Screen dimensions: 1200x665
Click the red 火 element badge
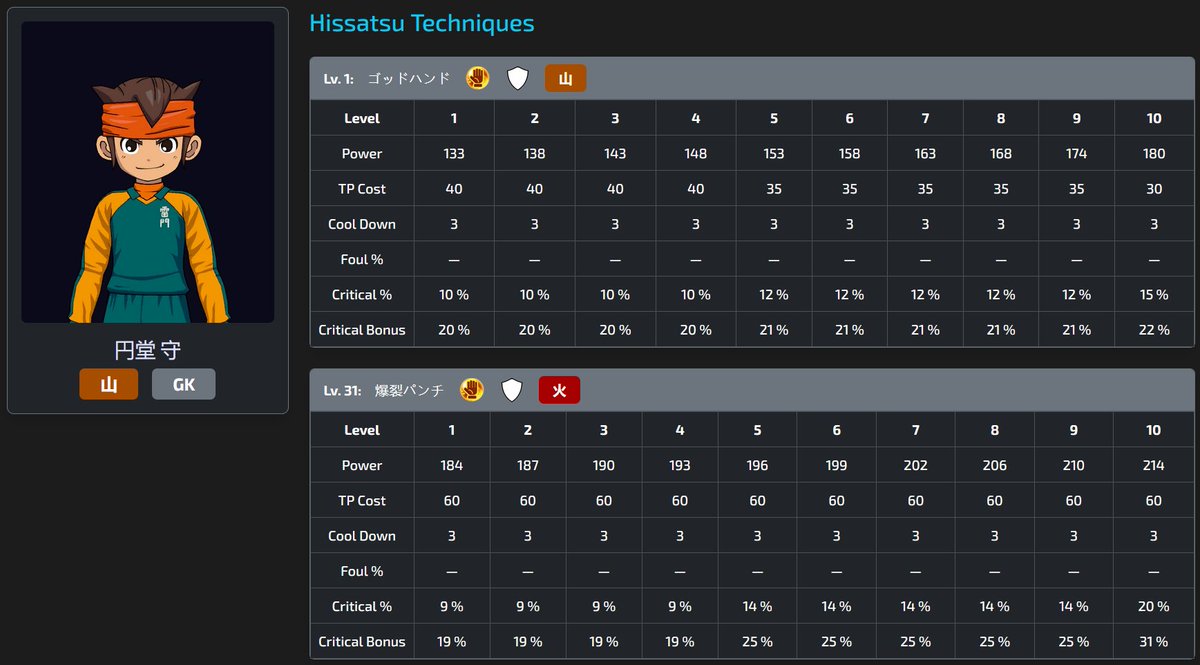coord(559,390)
